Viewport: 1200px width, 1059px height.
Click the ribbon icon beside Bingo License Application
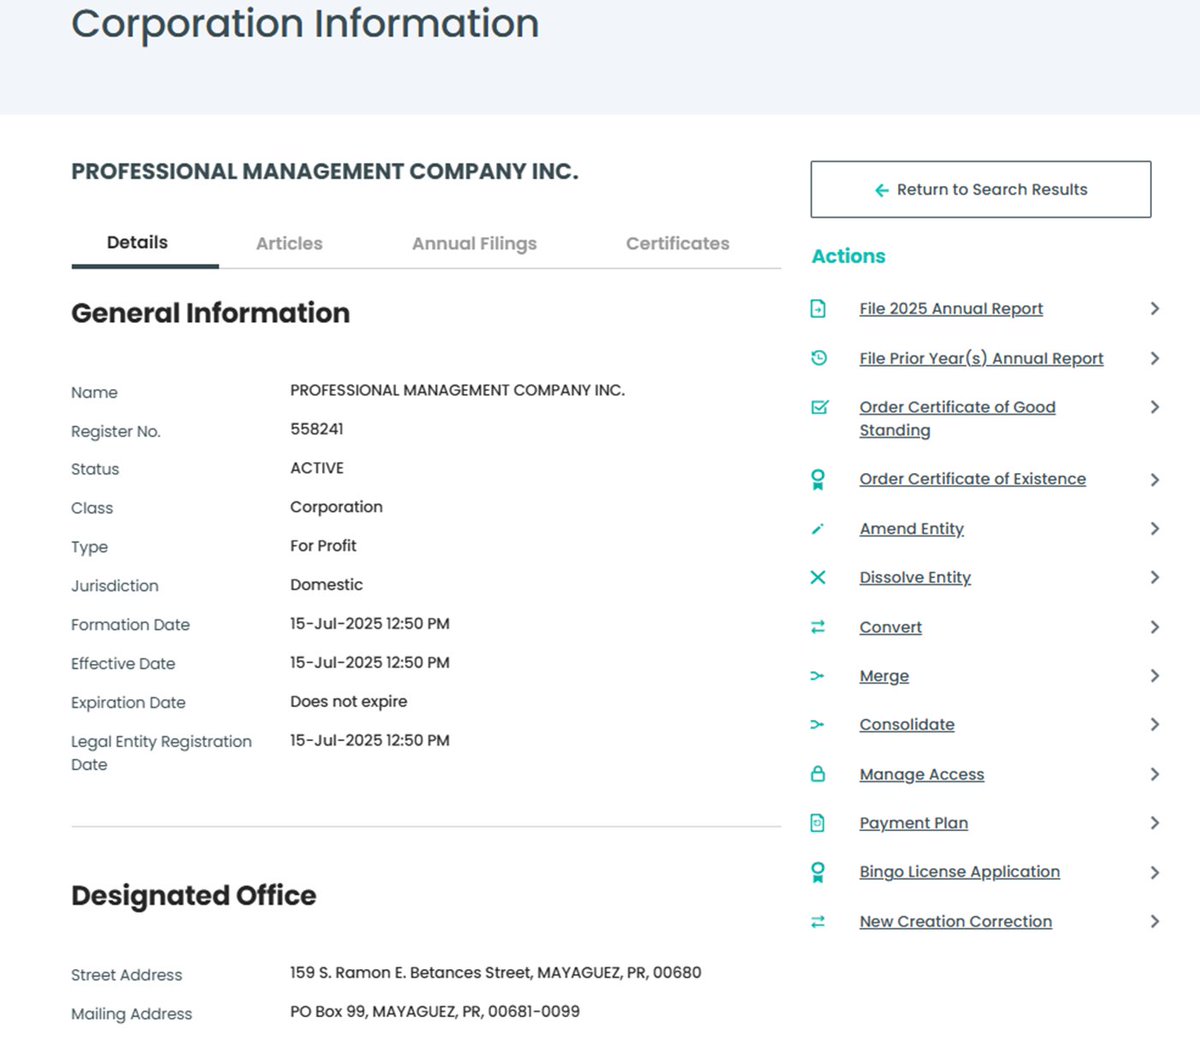pos(818,873)
